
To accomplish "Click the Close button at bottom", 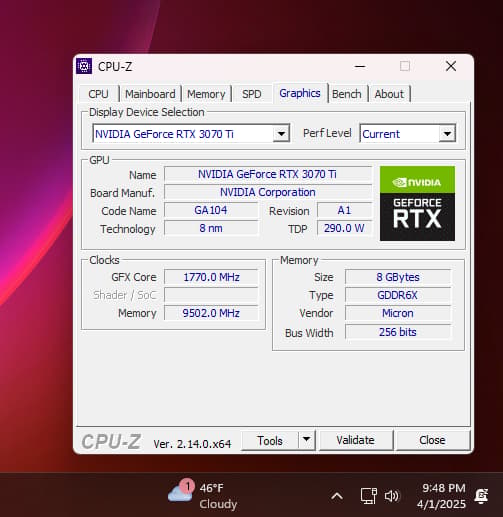I will (x=432, y=440).
